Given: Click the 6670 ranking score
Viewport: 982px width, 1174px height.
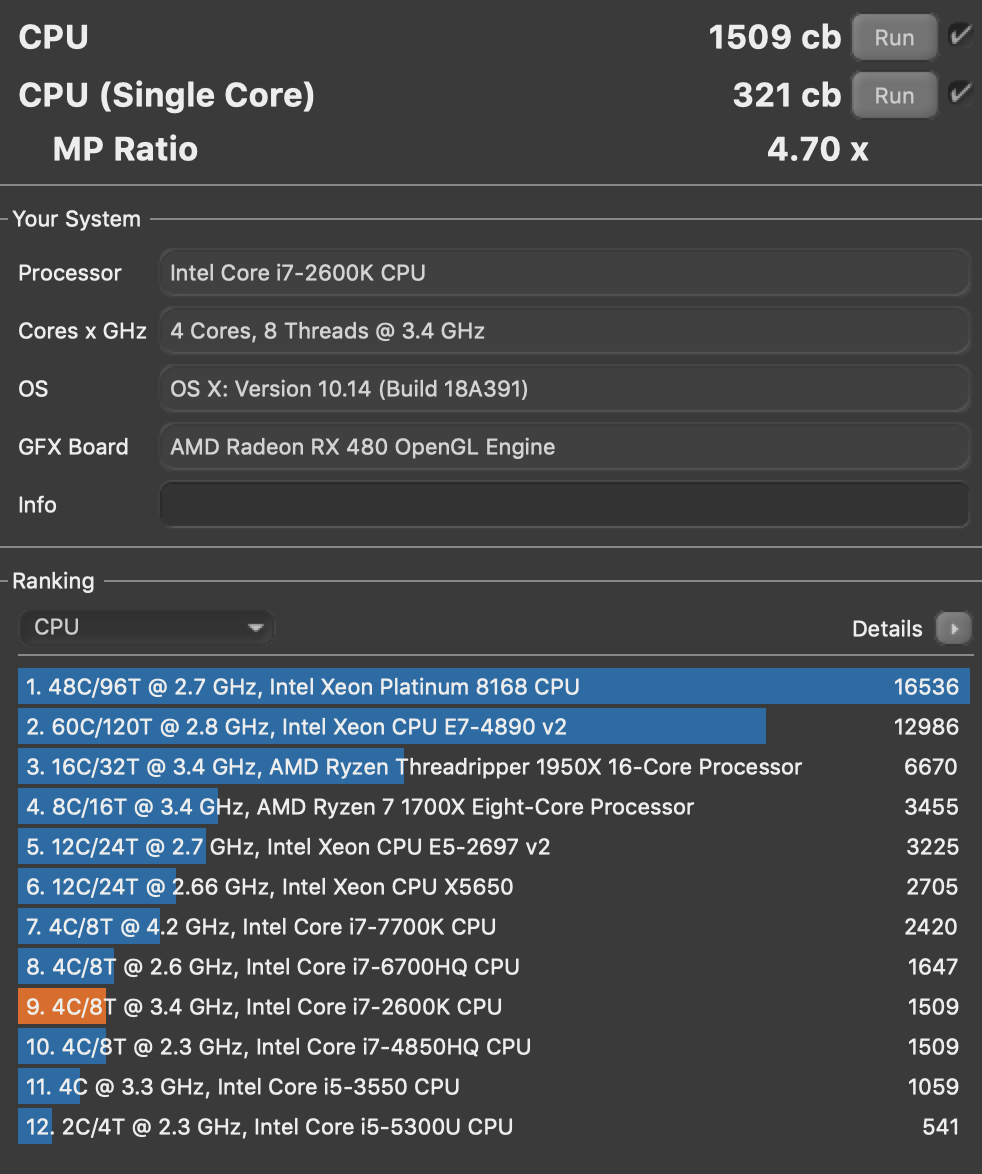Looking at the screenshot, I should point(931,767).
